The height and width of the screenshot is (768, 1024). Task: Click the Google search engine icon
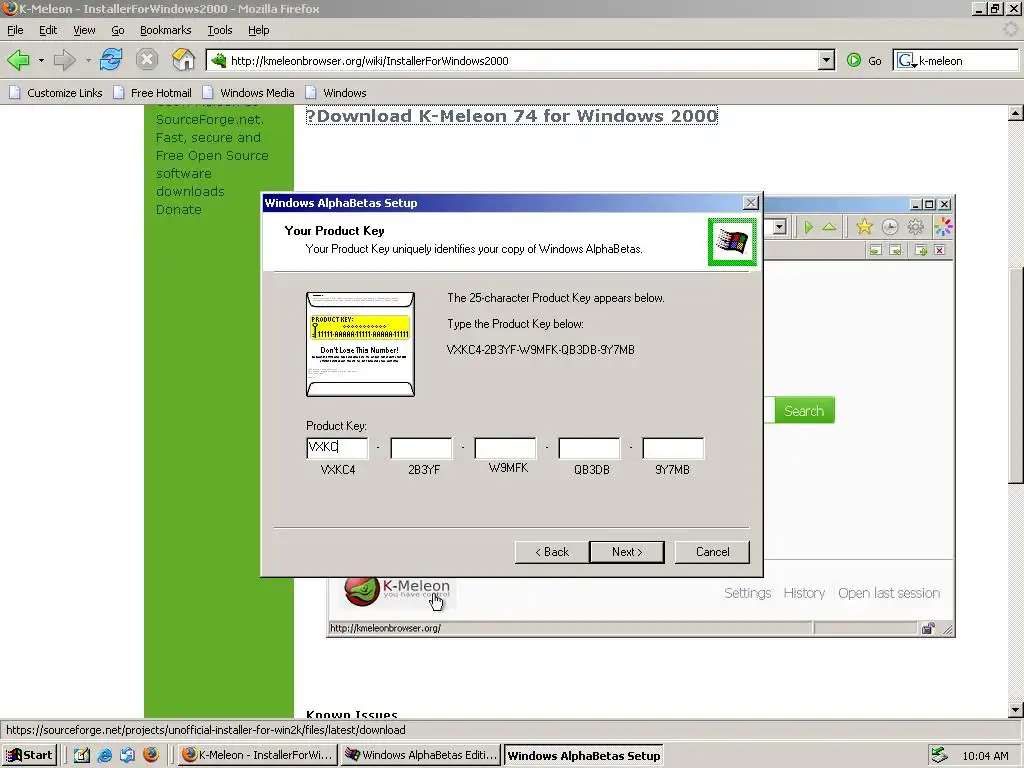pyautogui.click(x=906, y=61)
